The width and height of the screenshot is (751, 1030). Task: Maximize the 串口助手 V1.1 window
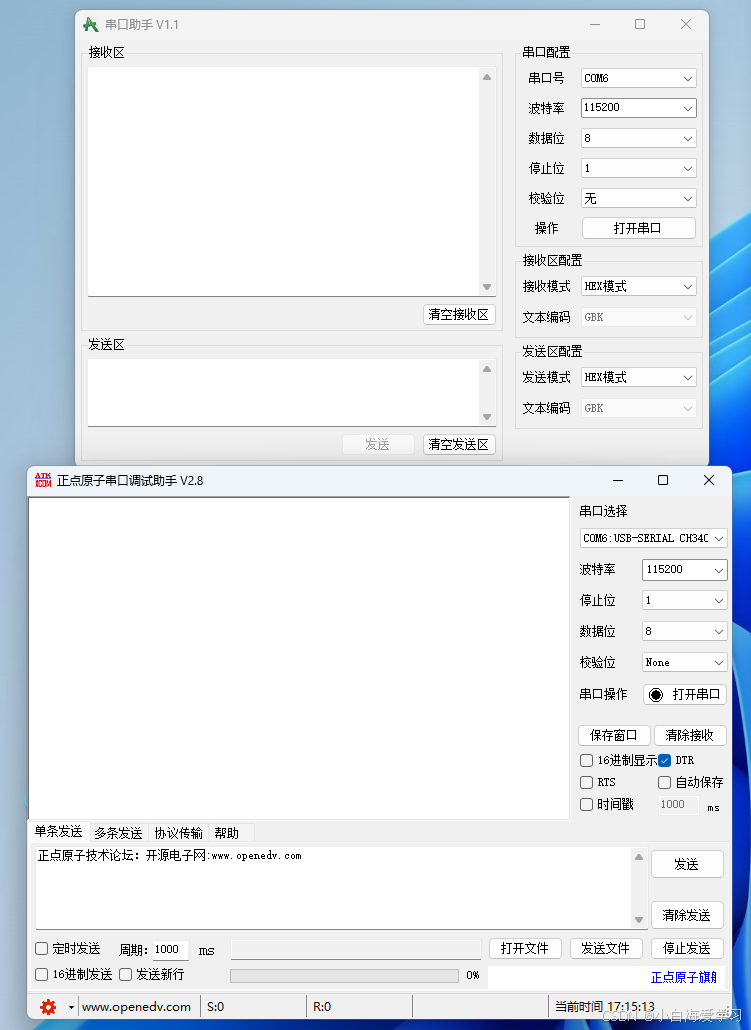point(640,24)
